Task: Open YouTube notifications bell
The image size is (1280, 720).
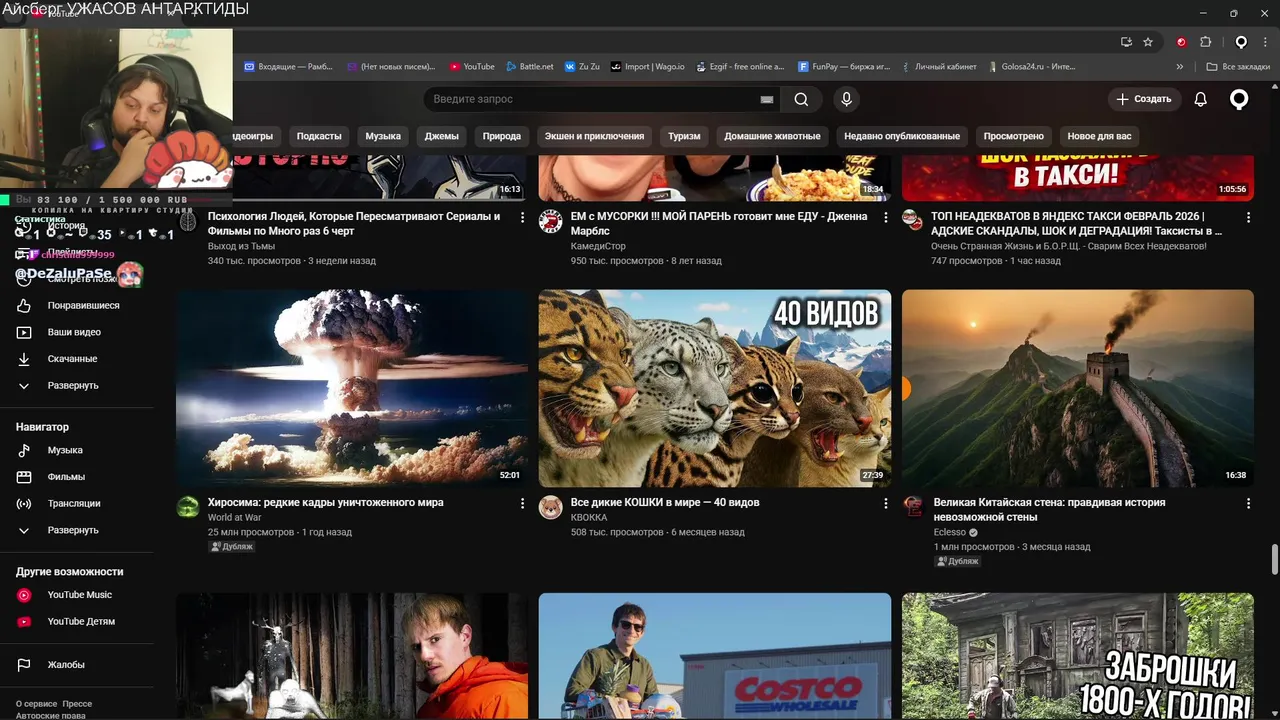Action: coord(1201,99)
